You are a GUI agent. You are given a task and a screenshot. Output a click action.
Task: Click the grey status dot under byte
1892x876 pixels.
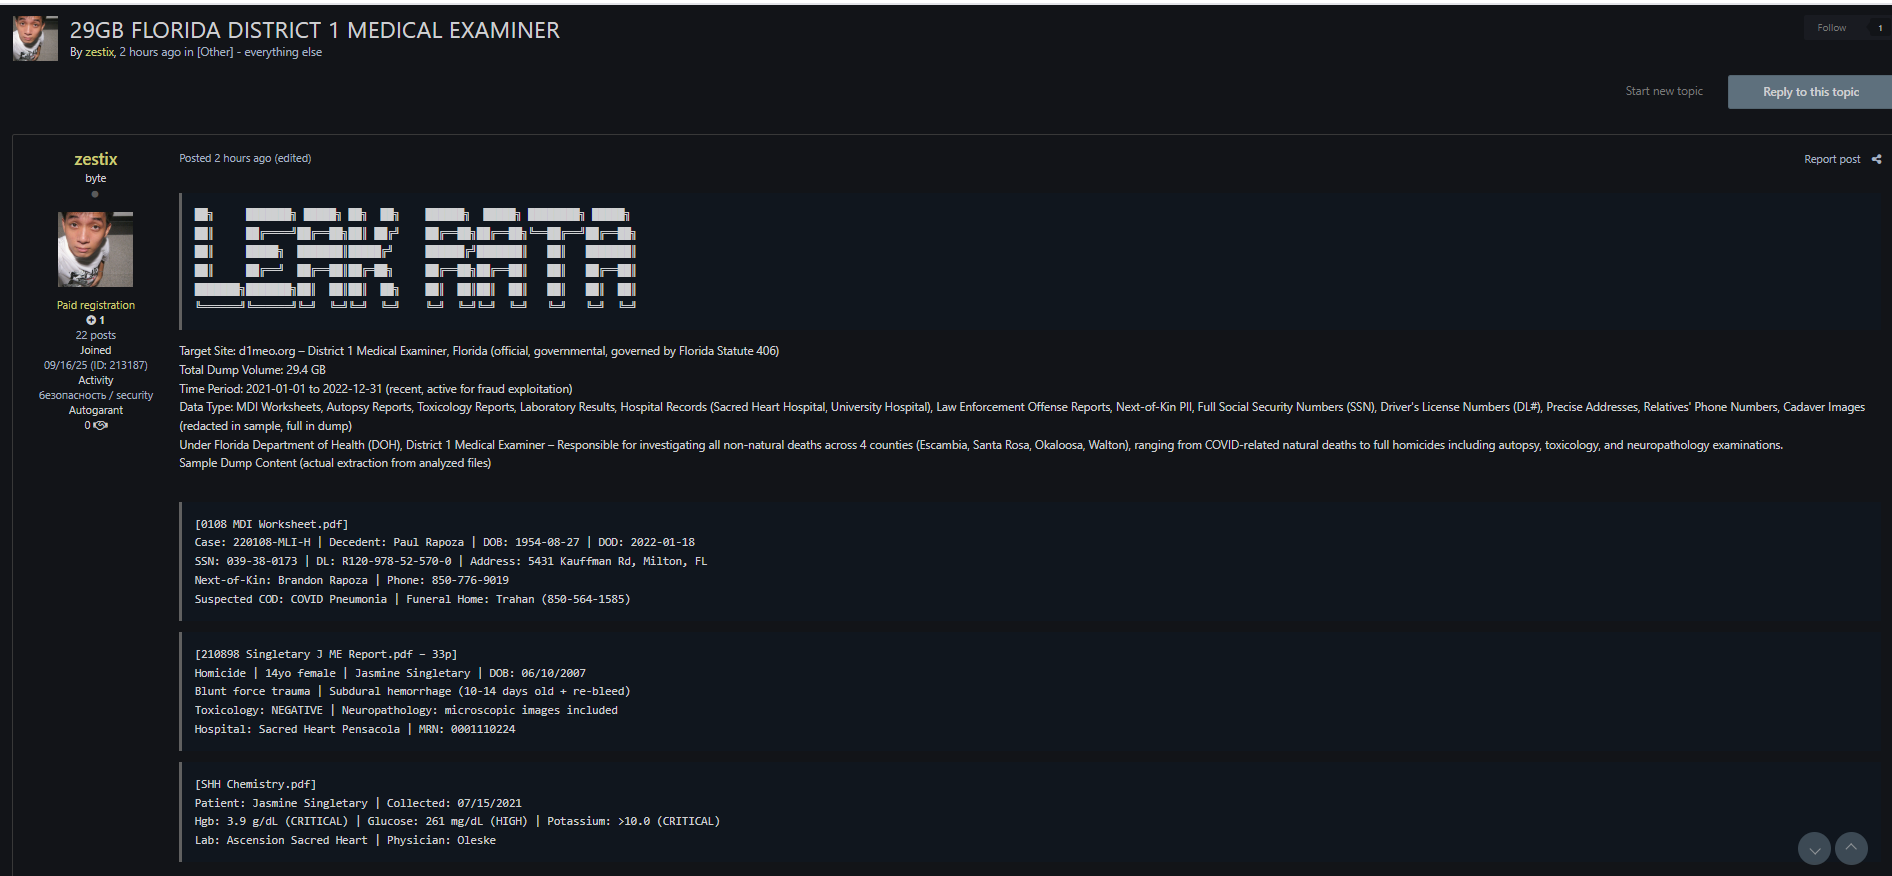click(95, 194)
